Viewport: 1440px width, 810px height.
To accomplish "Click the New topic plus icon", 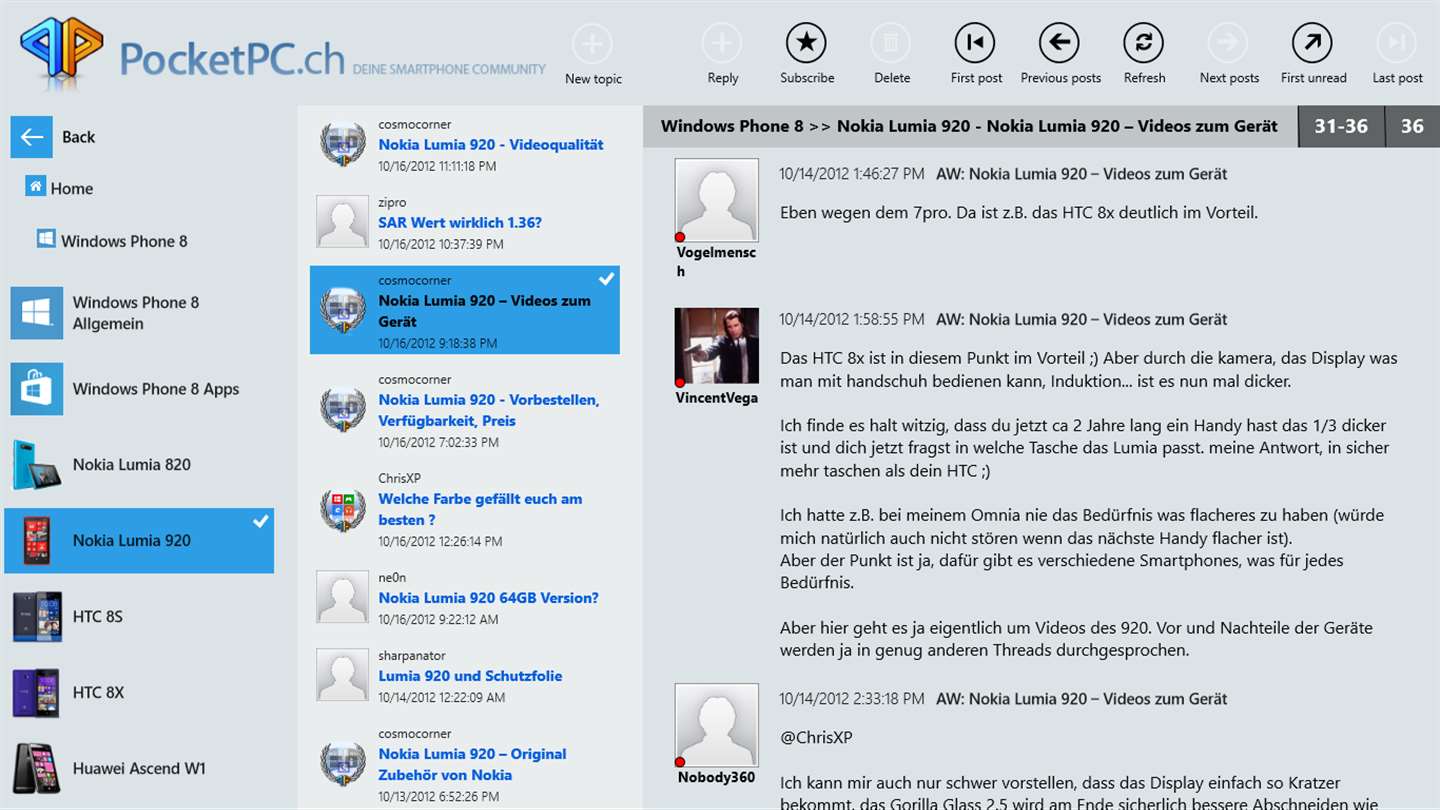I will point(592,44).
